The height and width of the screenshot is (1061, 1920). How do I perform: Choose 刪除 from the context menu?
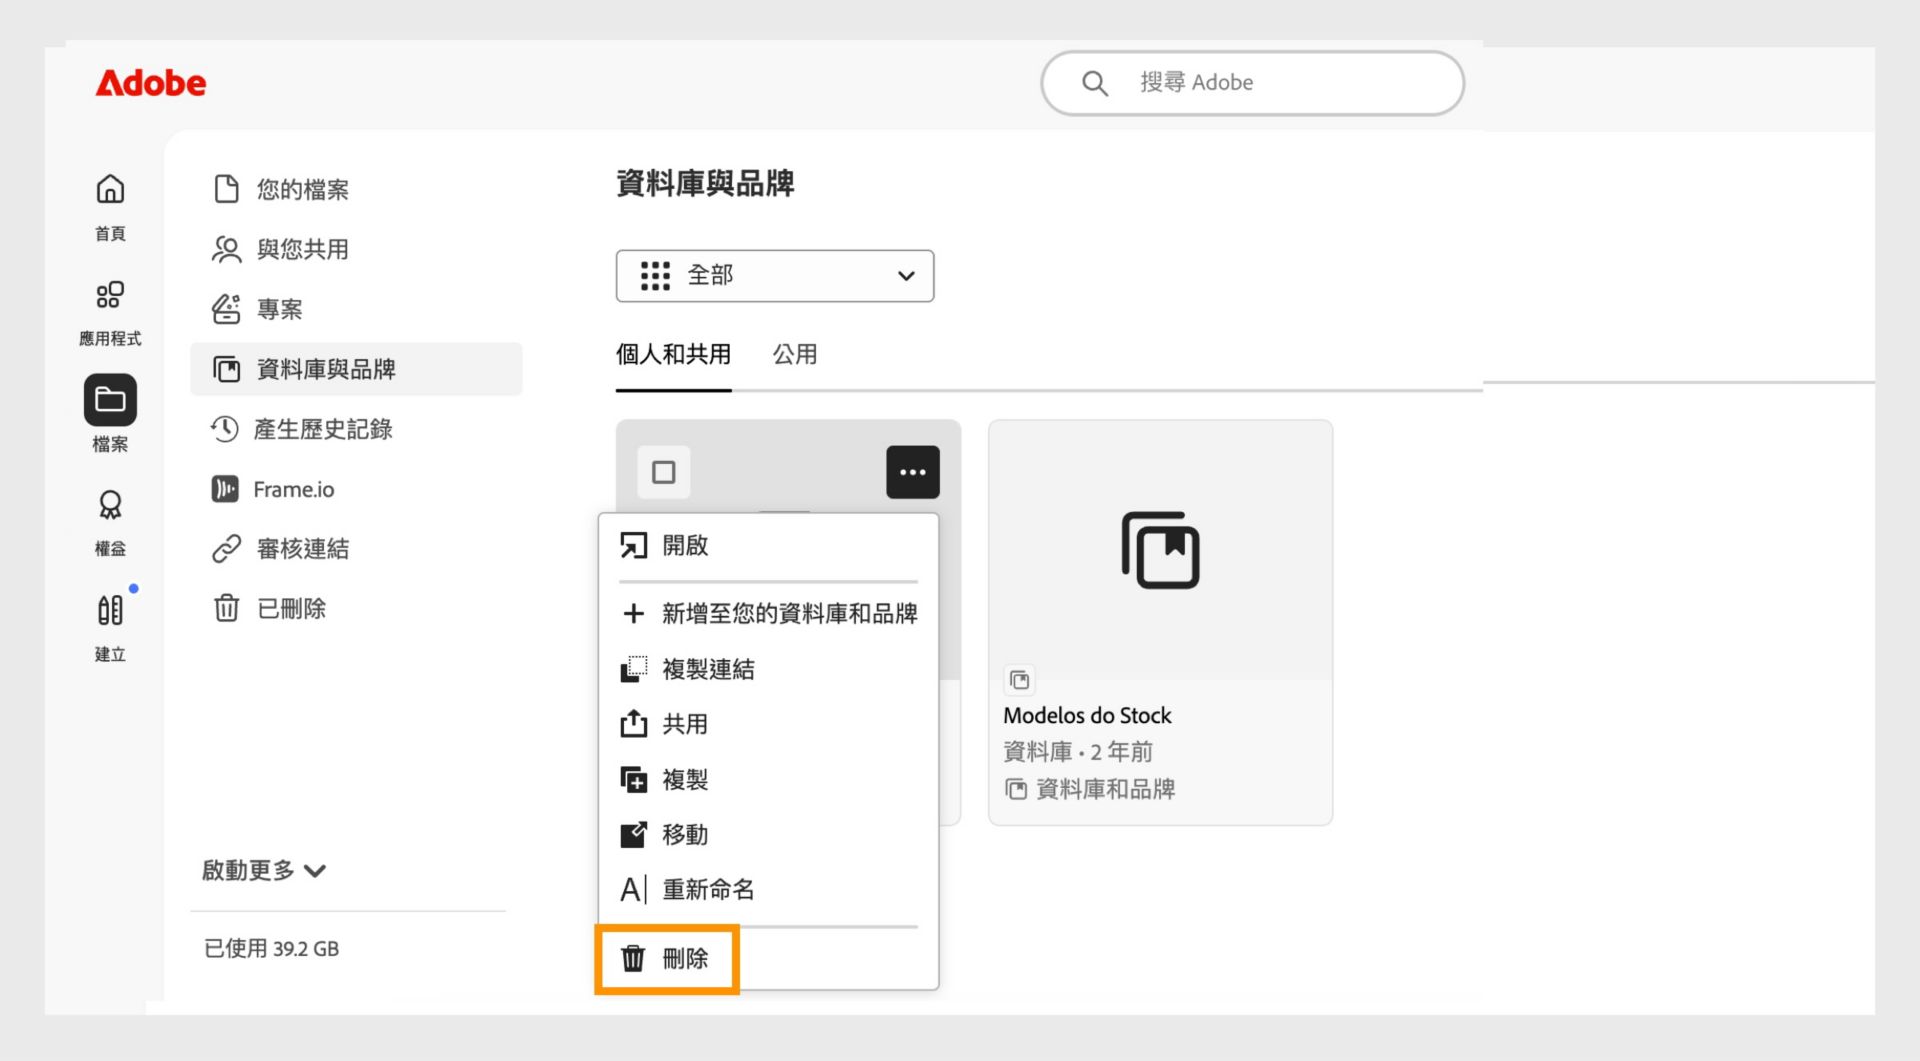coord(667,958)
